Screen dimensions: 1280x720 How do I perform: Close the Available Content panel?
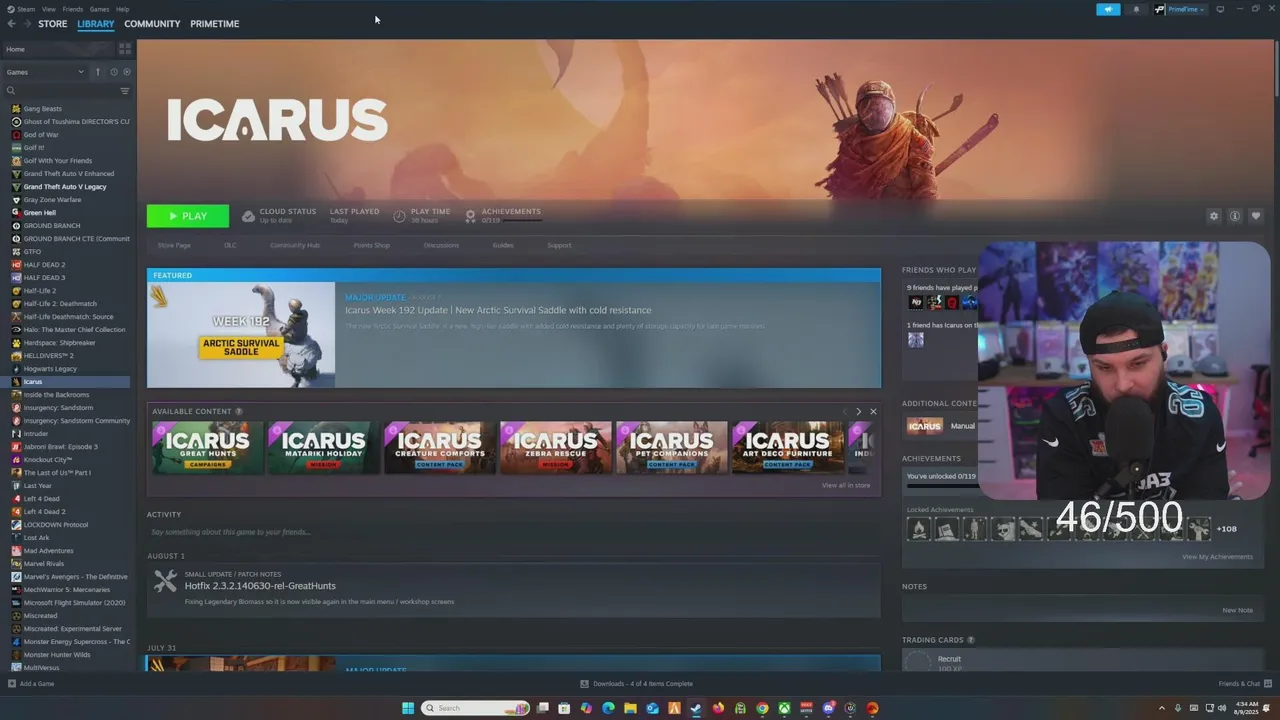click(873, 411)
